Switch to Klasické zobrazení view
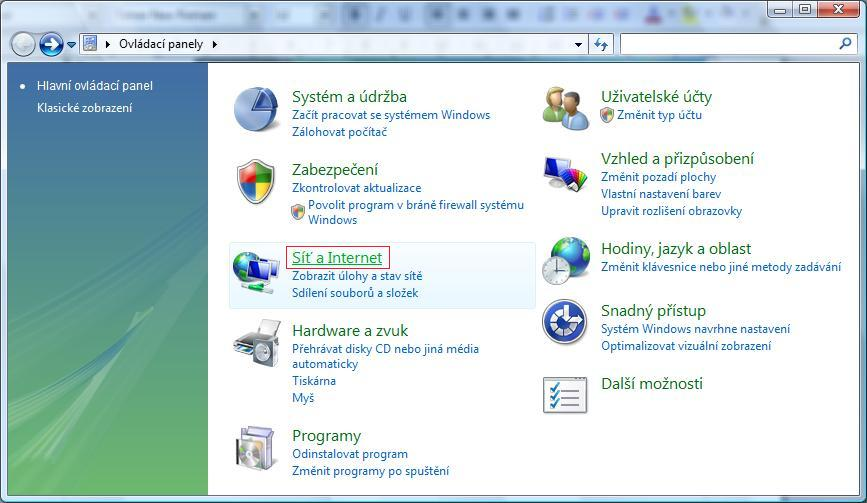The height and width of the screenshot is (503, 867). pos(84,108)
